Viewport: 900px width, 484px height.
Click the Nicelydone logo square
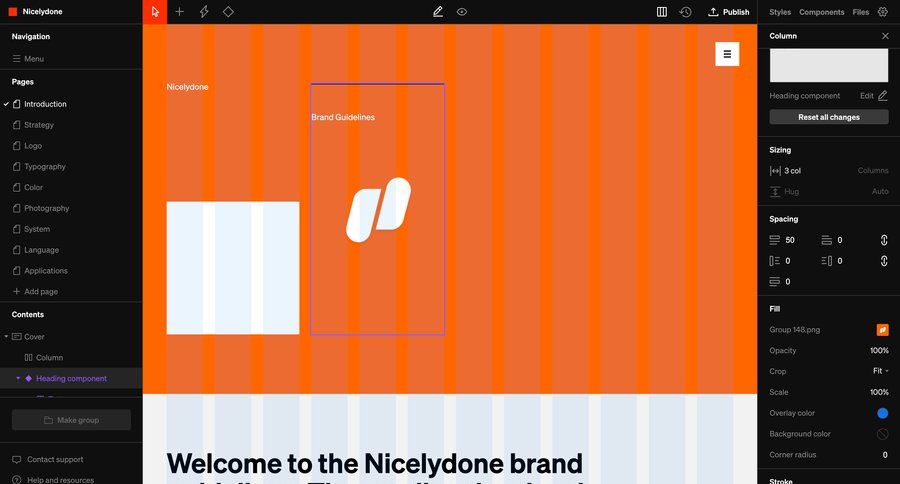click(13, 11)
